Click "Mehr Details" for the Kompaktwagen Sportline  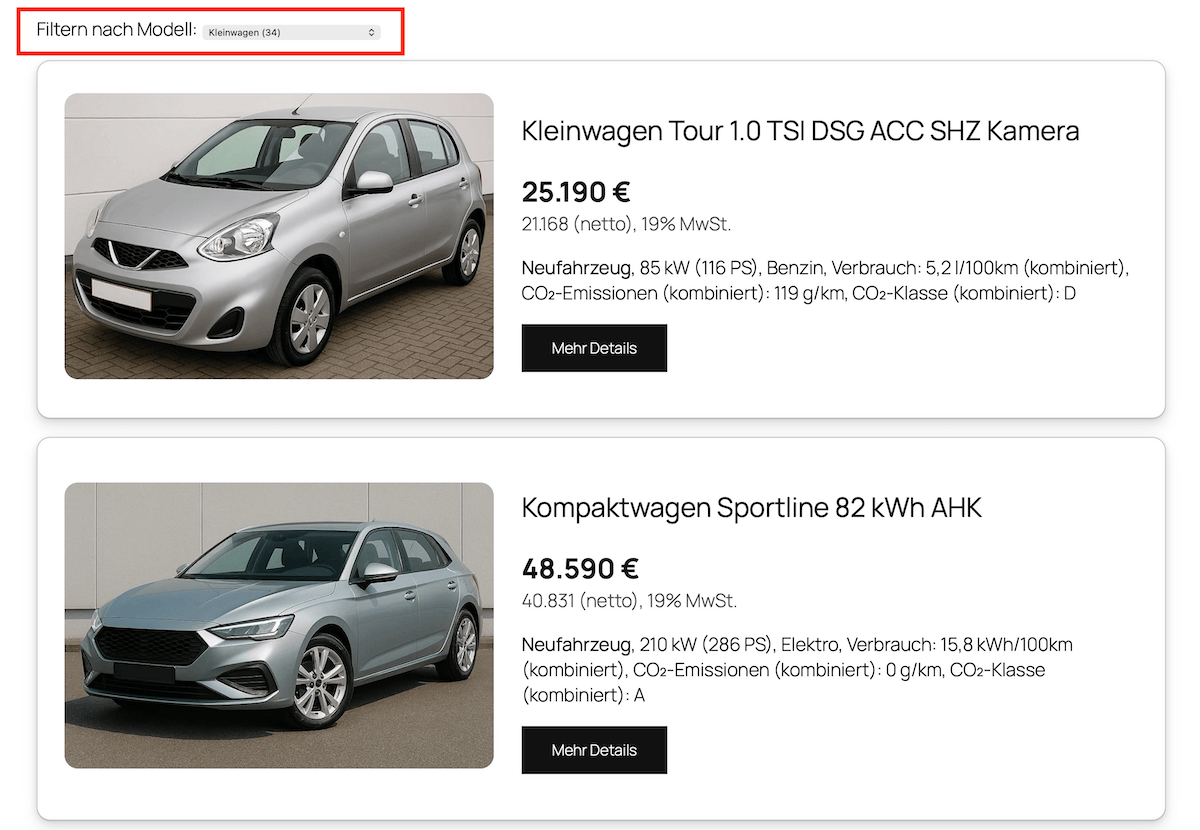594,750
